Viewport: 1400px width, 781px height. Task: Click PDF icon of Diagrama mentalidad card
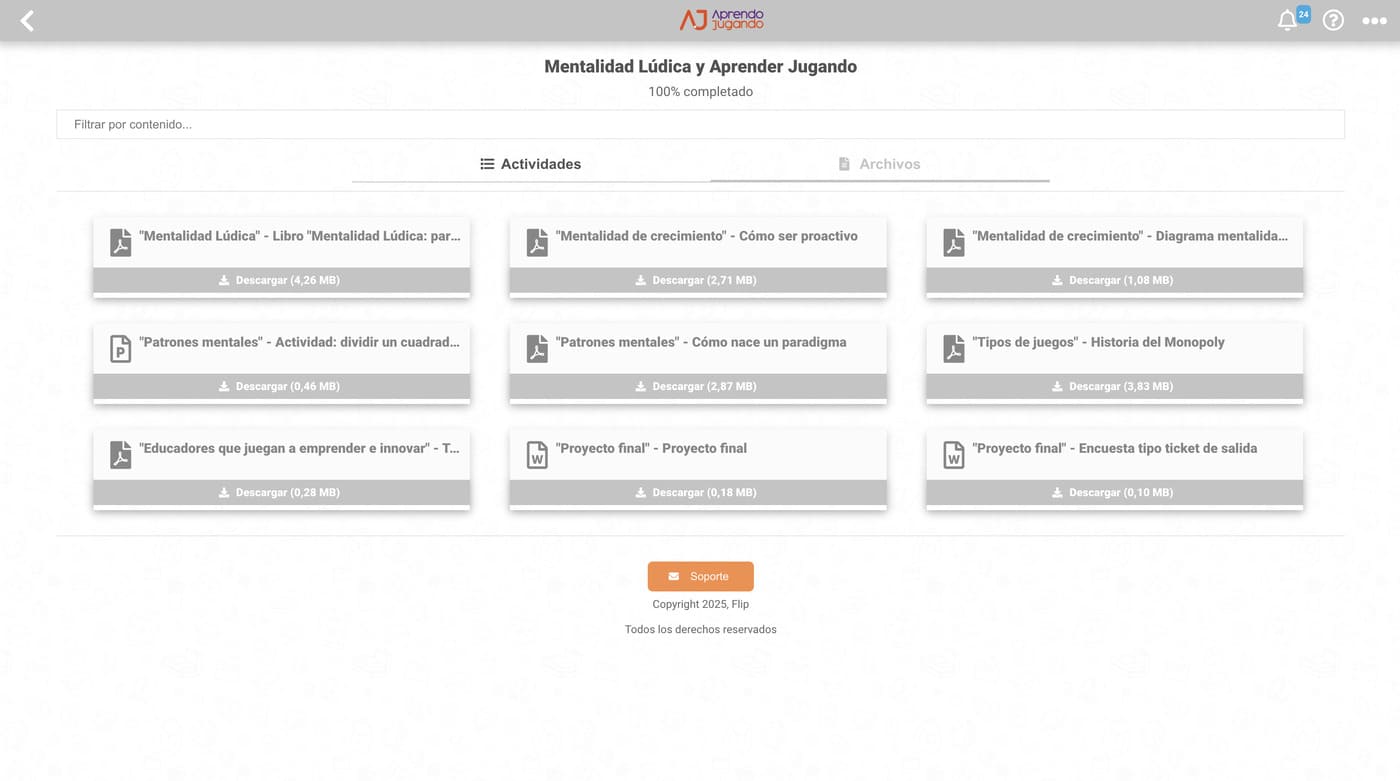[954, 242]
